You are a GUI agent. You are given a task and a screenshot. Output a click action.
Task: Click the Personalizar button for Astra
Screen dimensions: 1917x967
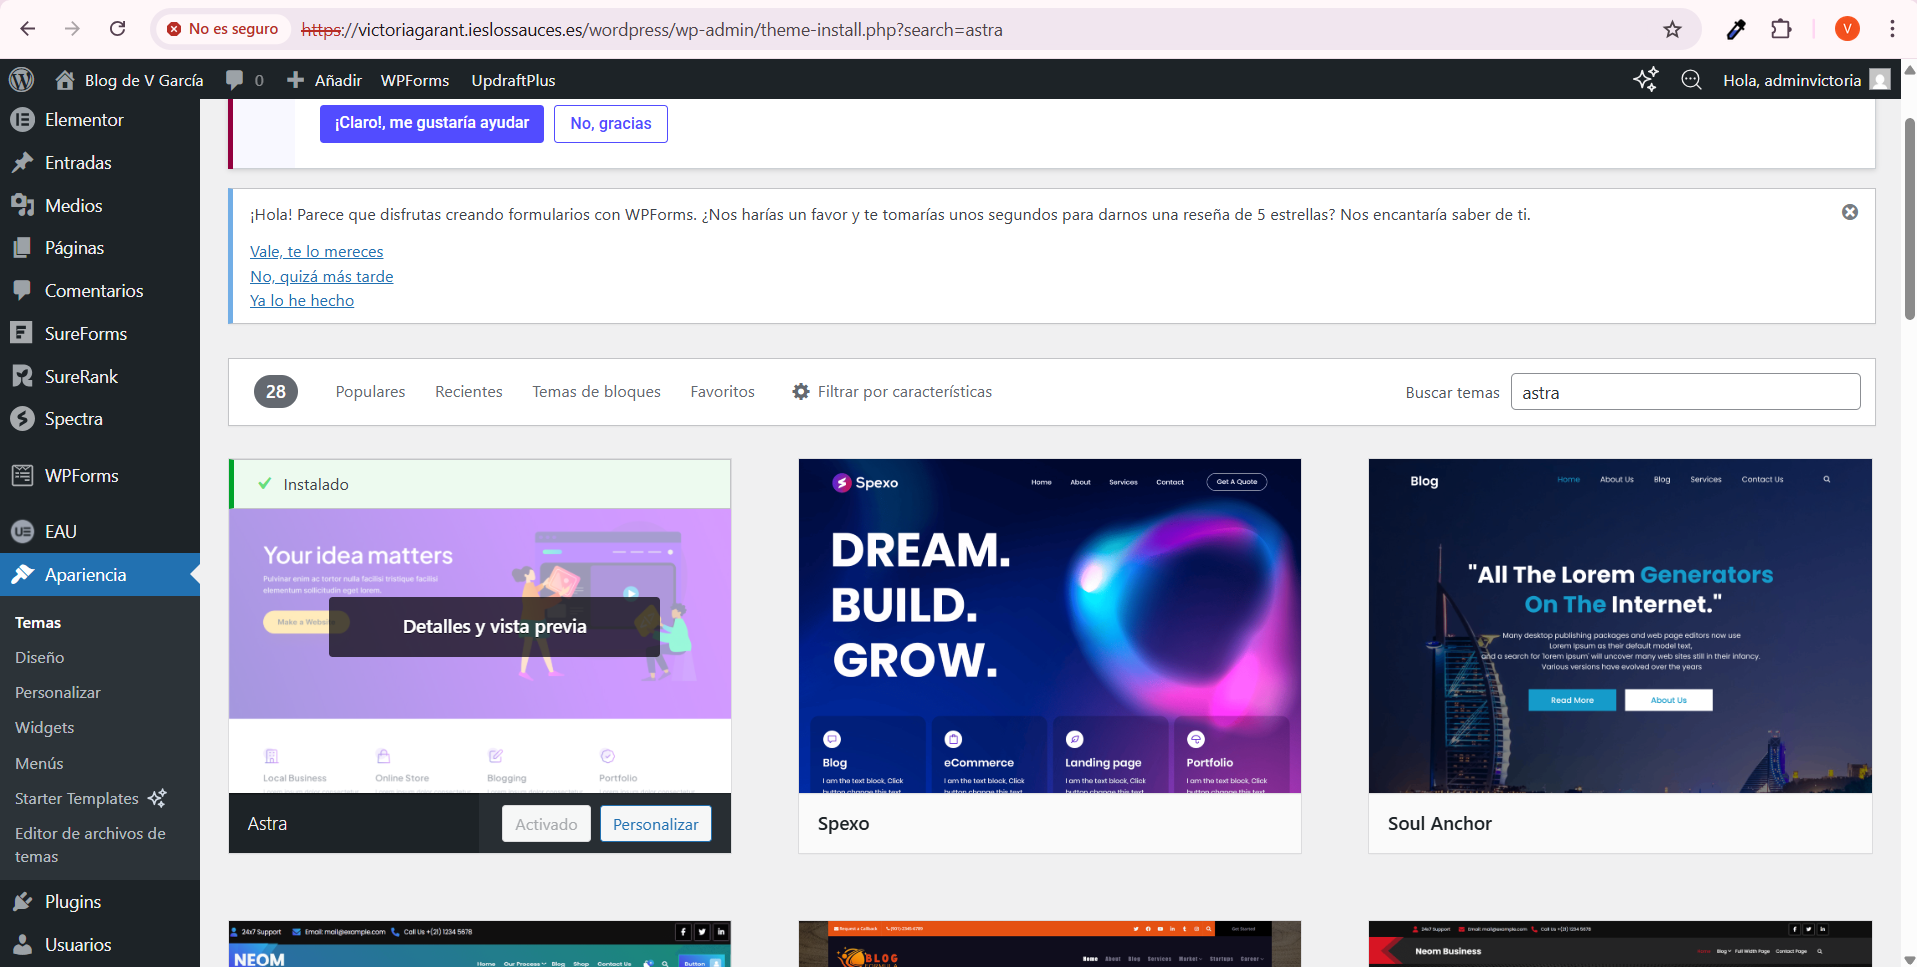(x=655, y=824)
